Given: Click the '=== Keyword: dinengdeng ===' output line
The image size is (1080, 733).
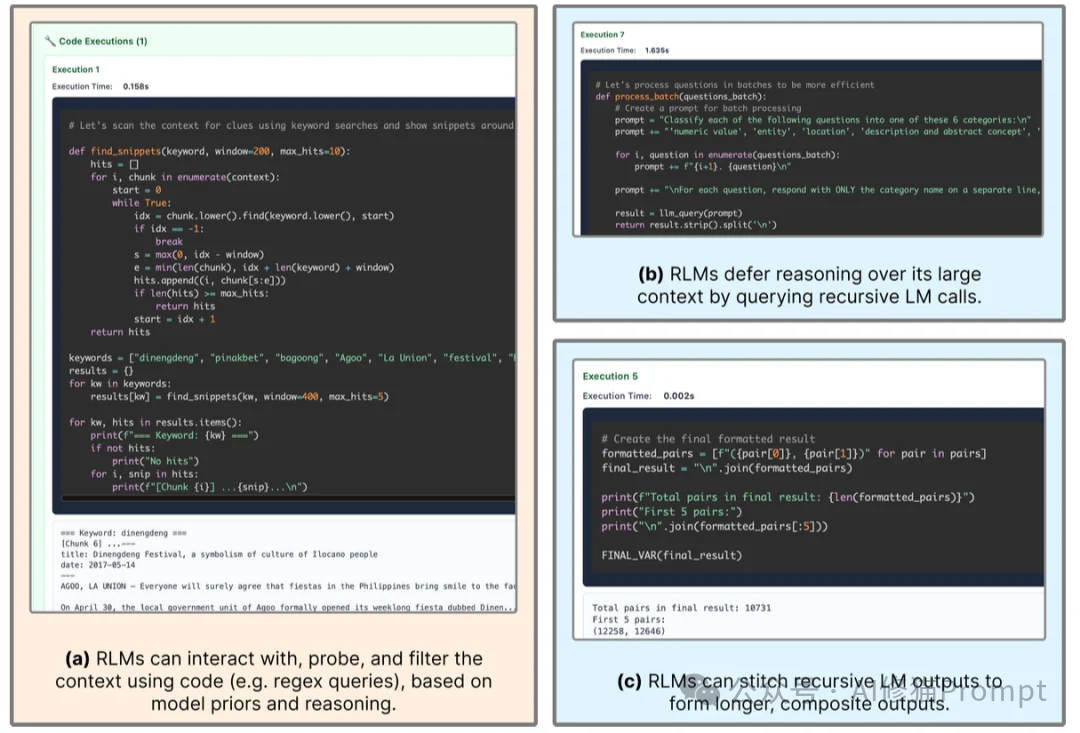Looking at the screenshot, I should (124, 535).
